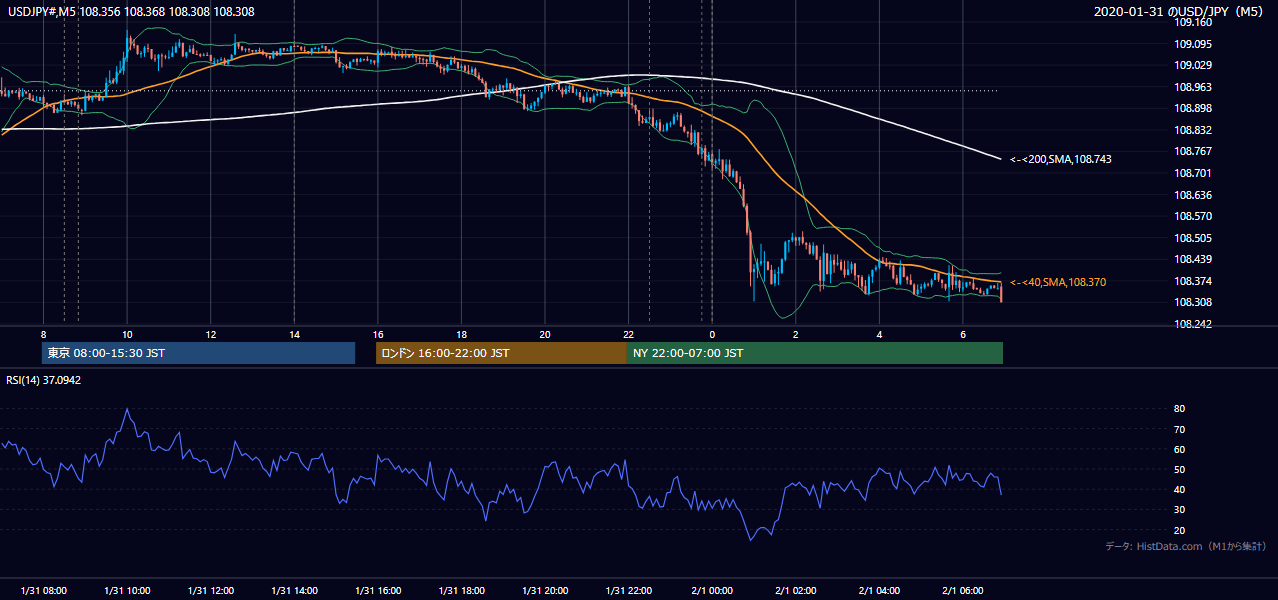This screenshot has height=600, width=1278.
Task: Click hour label 16 under the price chart
Action: [x=377, y=334]
